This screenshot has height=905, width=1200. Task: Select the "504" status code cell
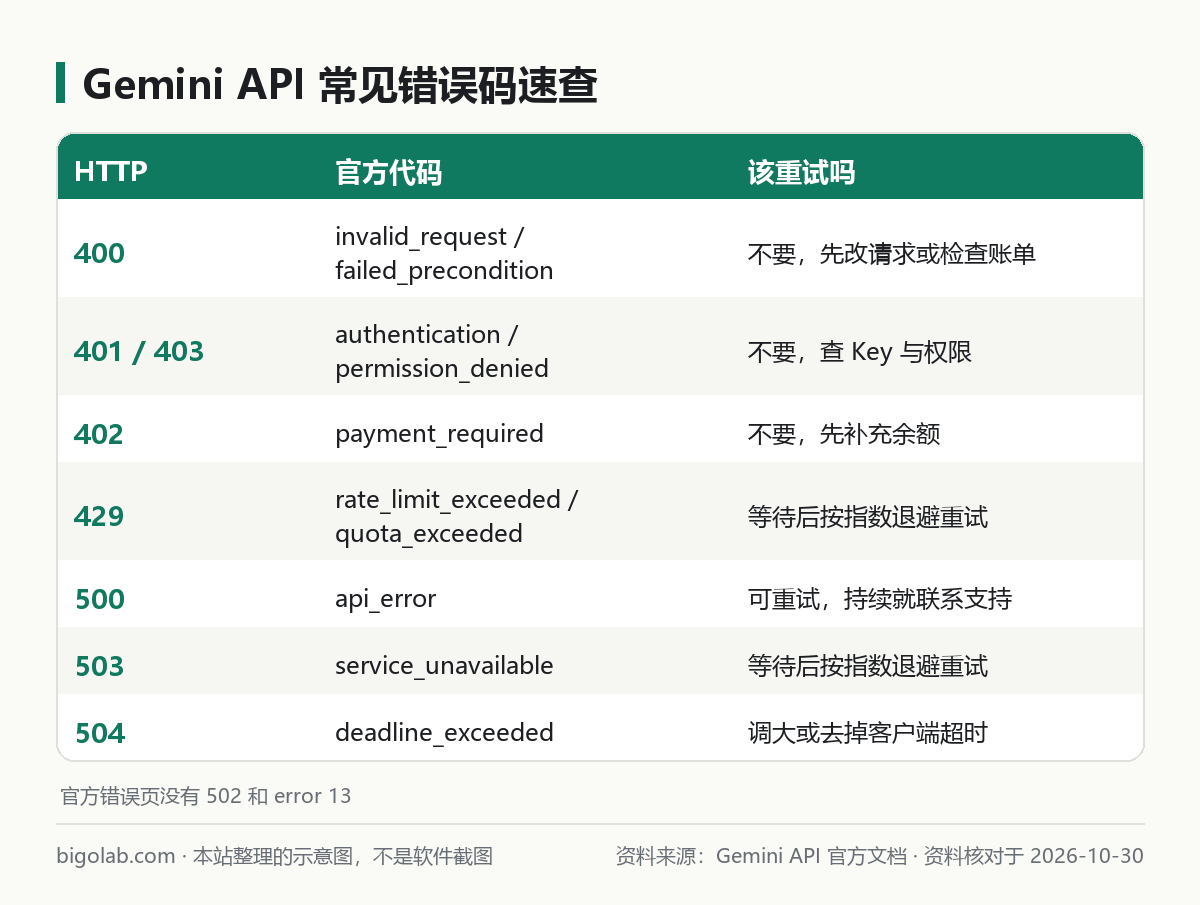click(x=100, y=734)
